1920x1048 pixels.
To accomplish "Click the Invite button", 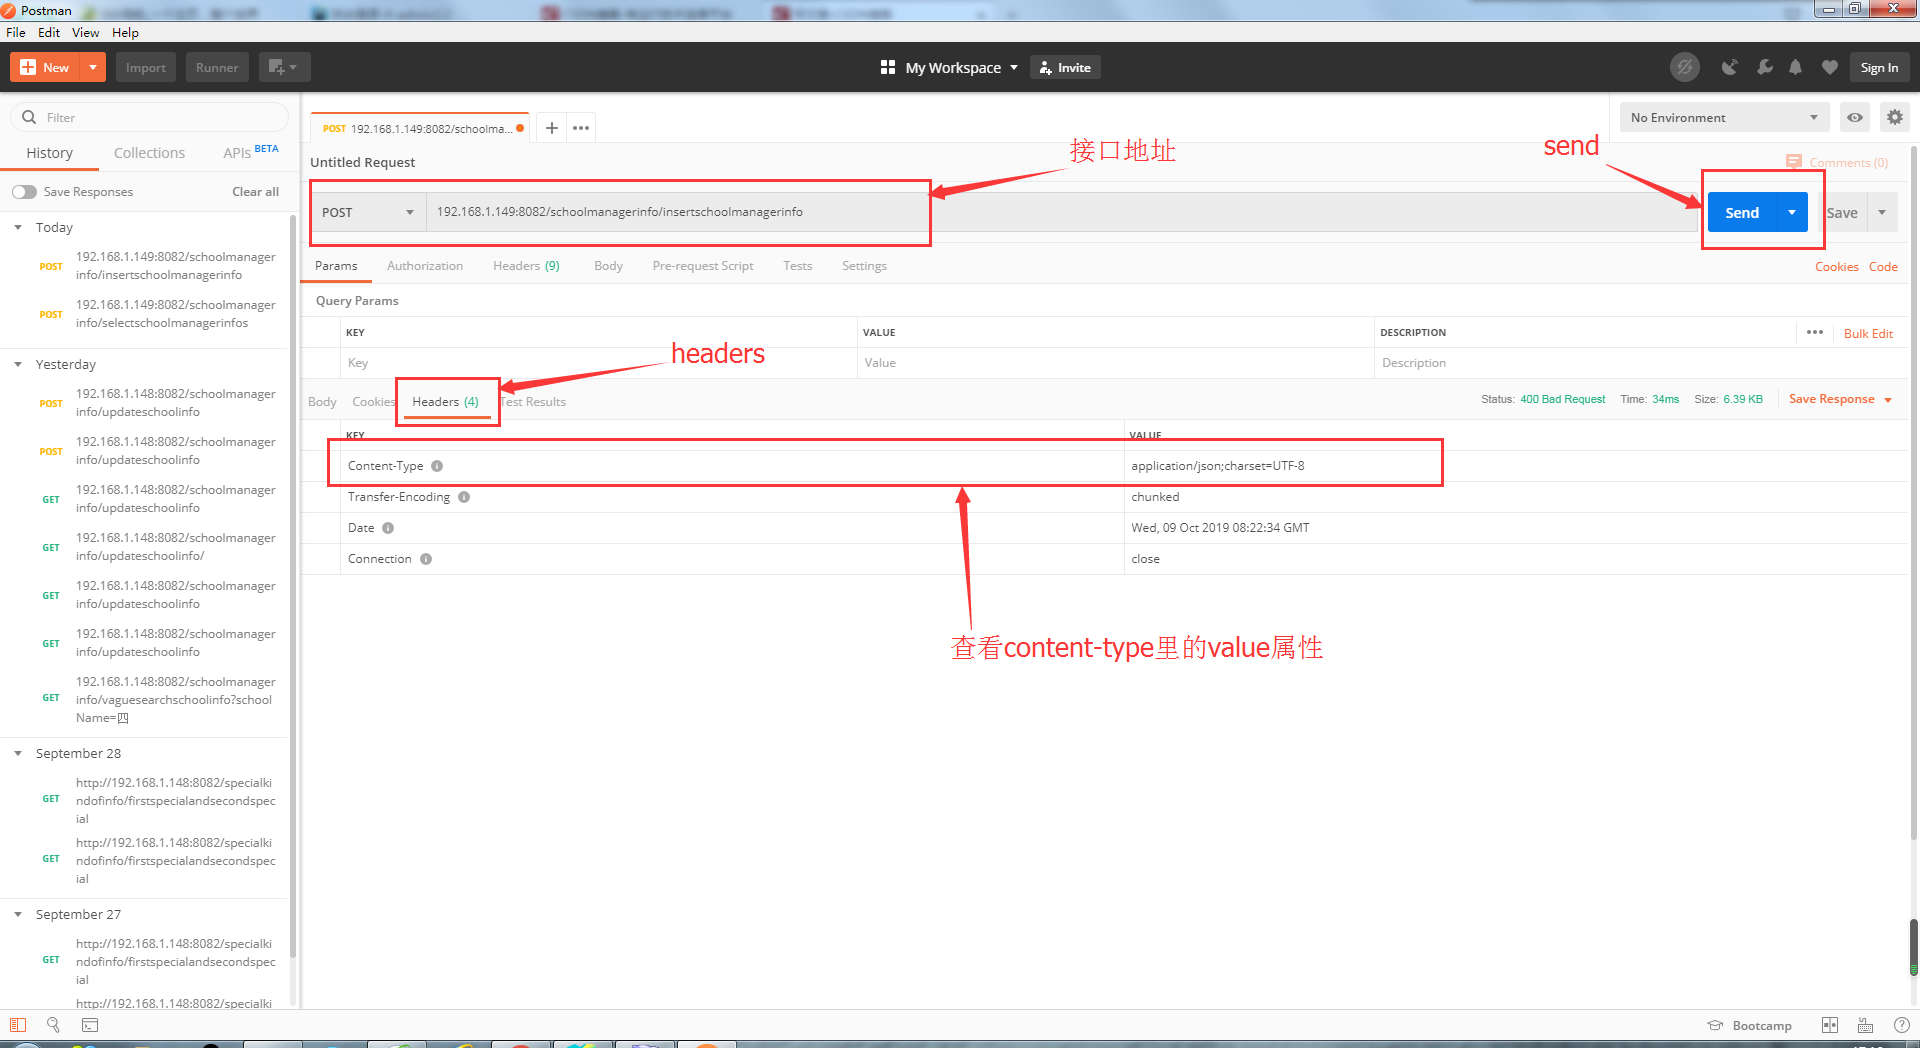I will tap(1065, 67).
